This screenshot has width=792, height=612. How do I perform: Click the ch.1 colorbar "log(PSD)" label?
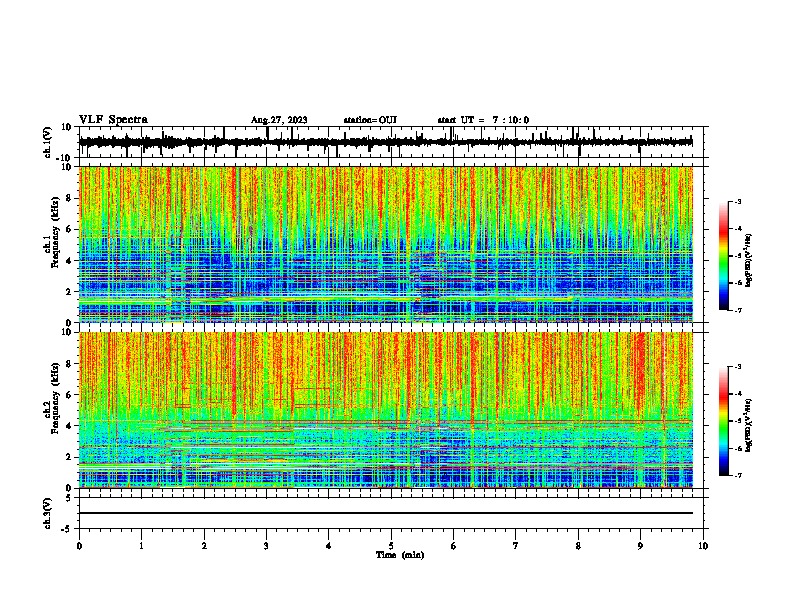[x=749, y=260]
